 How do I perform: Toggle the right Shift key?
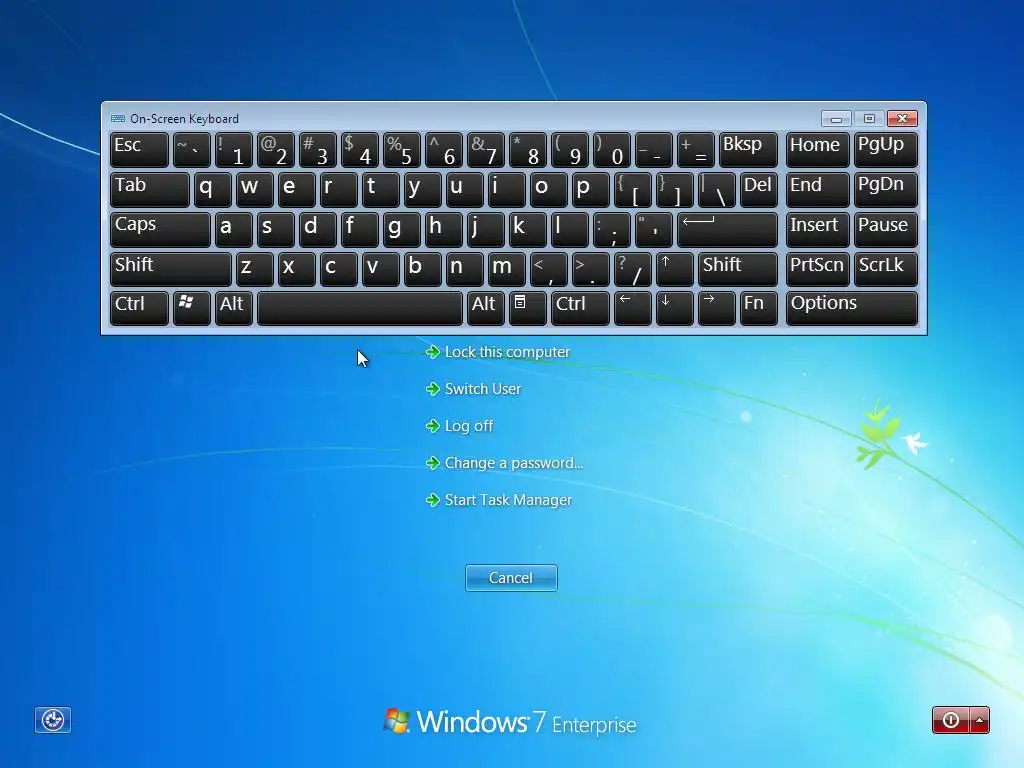(x=738, y=269)
